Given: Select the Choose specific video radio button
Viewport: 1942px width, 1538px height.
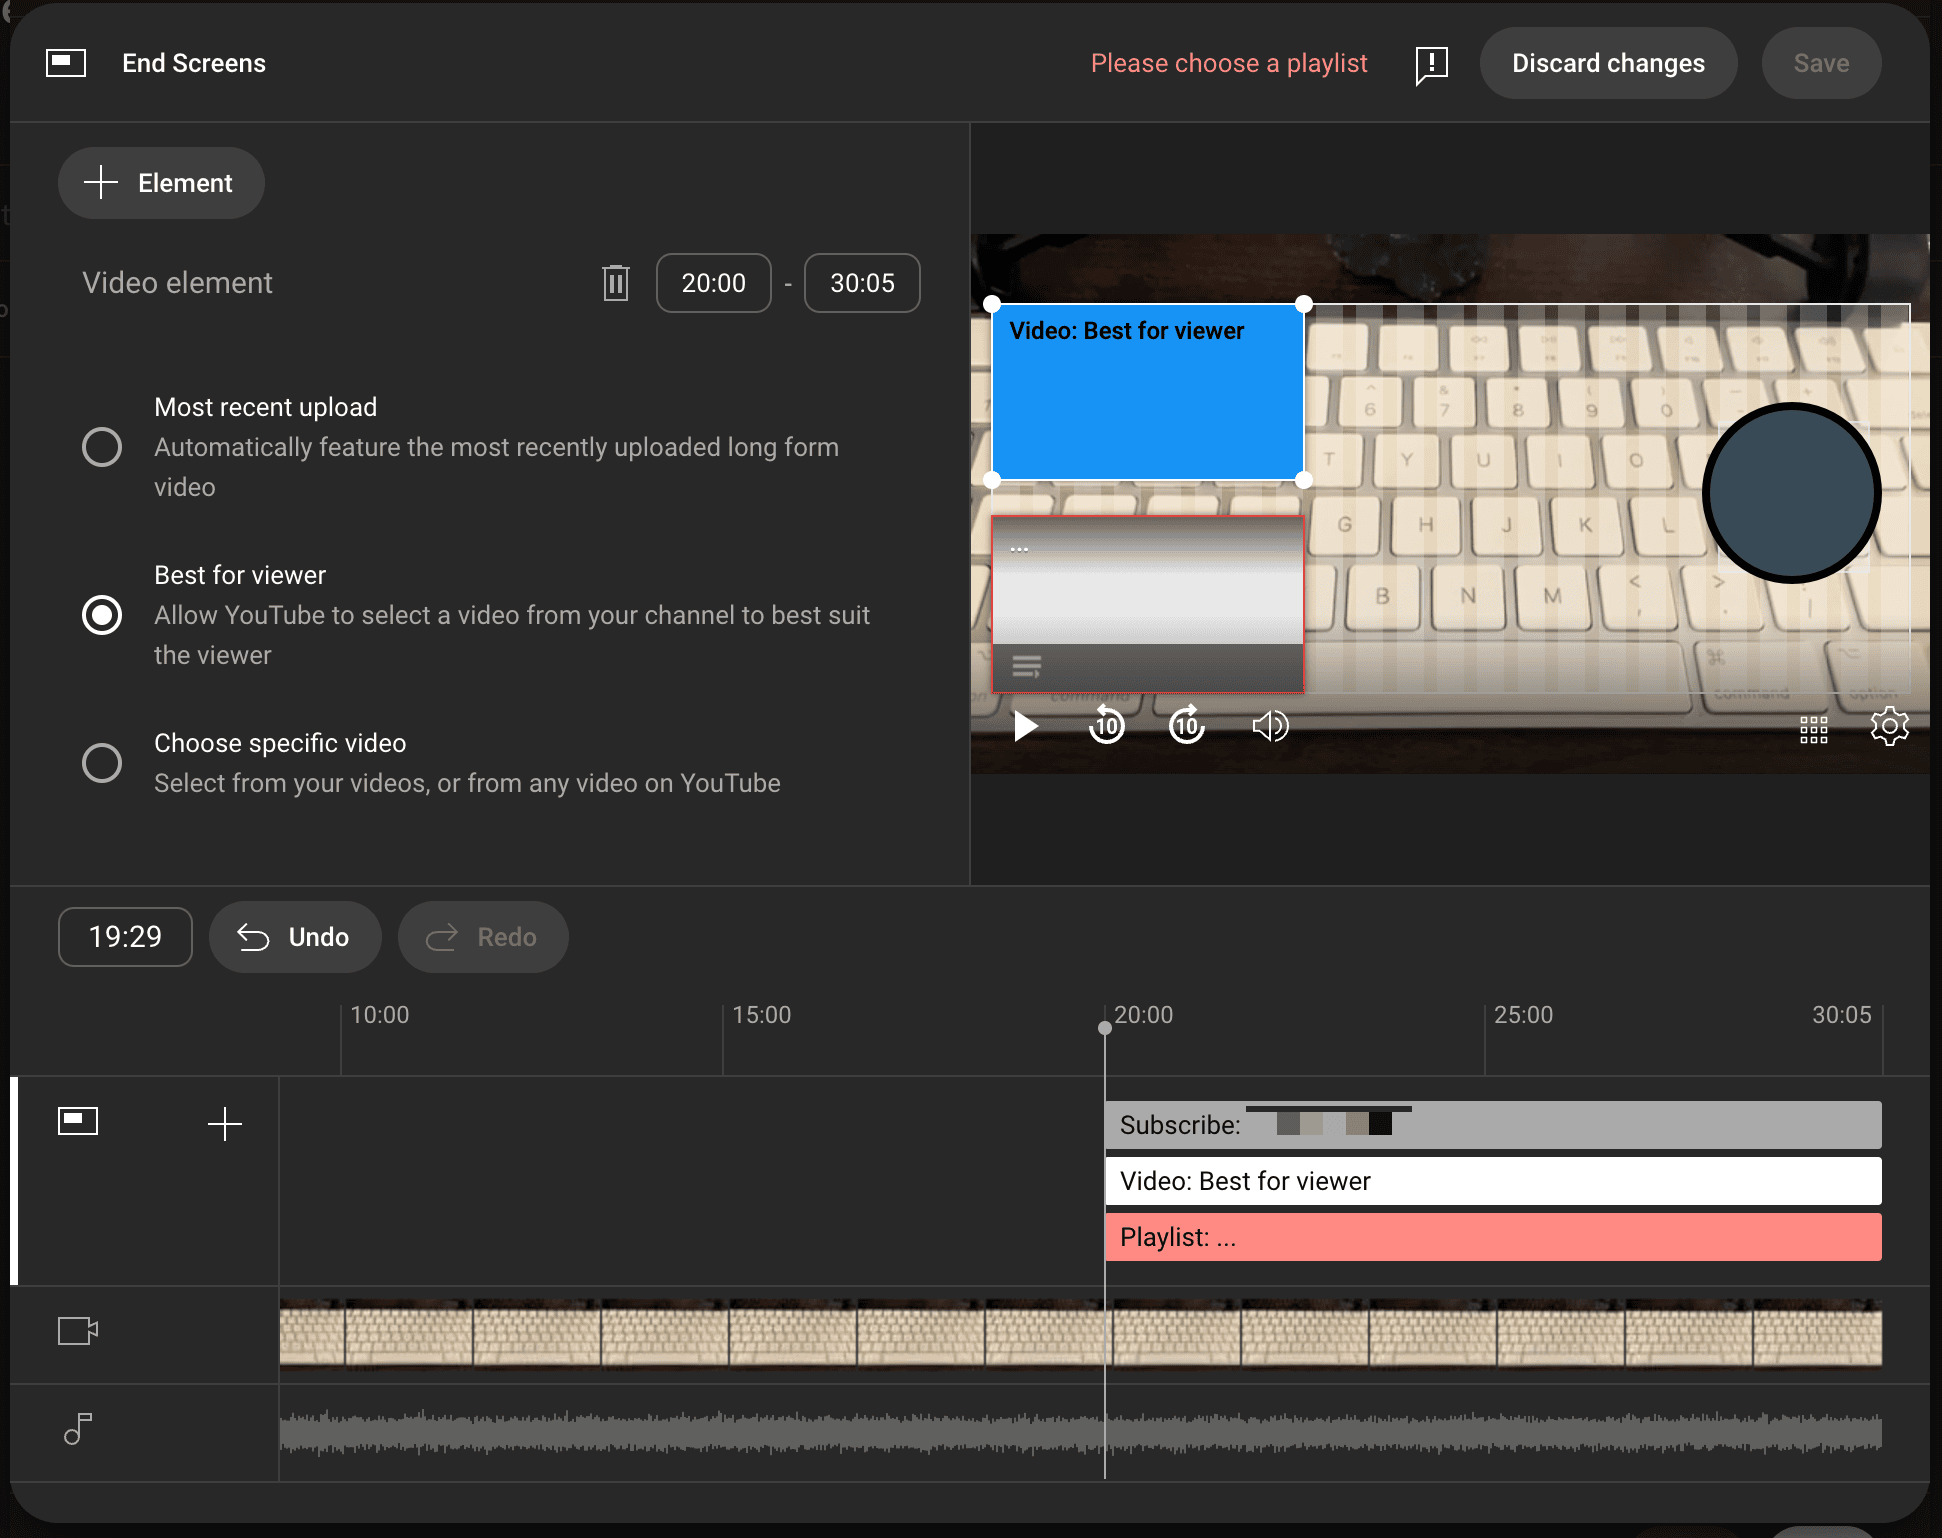Looking at the screenshot, I should pos(101,763).
